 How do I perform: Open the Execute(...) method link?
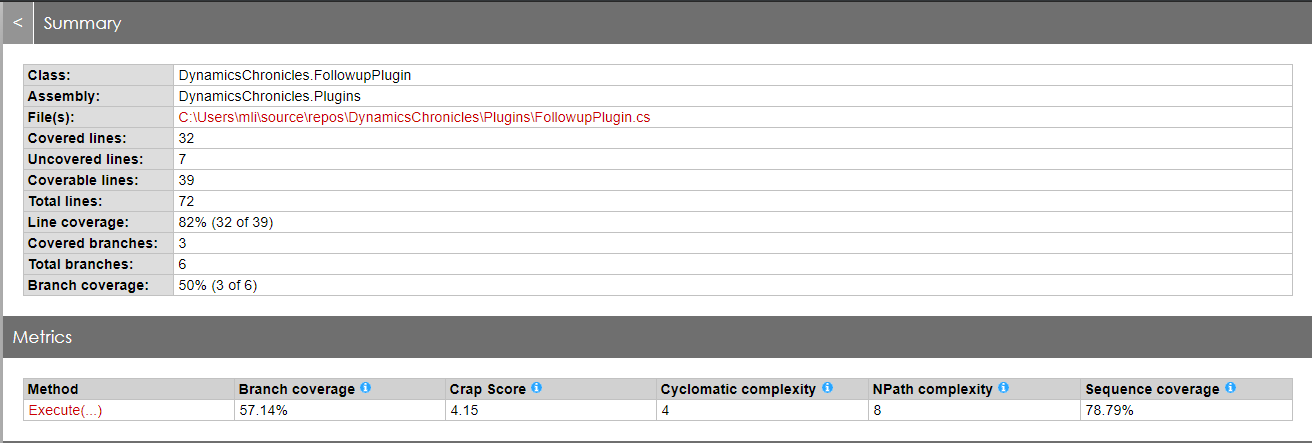coord(65,410)
